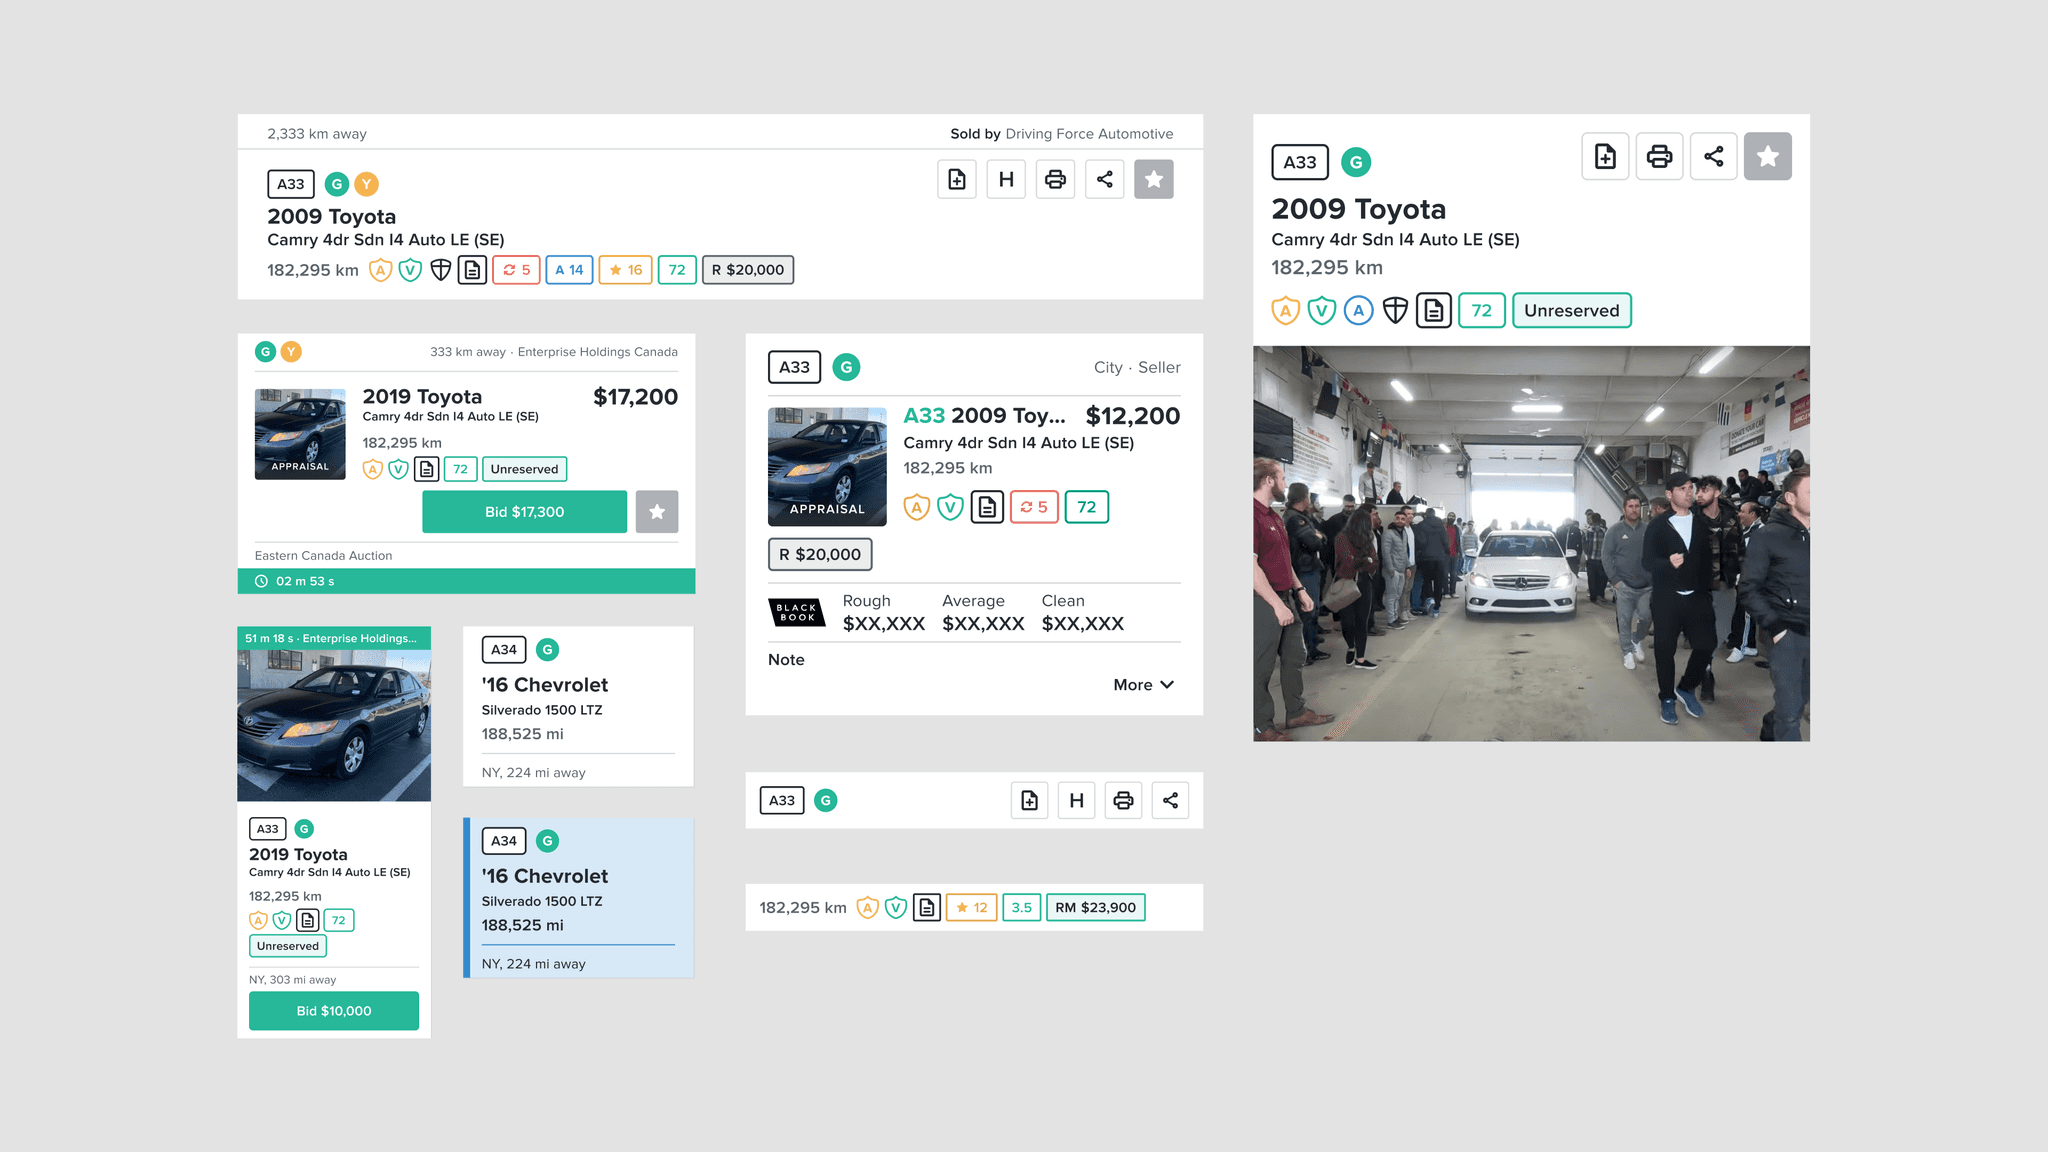The height and width of the screenshot is (1152, 2048).
Task: Select highlighted blue '16 Chevrolet Silverado card
Action: click(x=578, y=898)
